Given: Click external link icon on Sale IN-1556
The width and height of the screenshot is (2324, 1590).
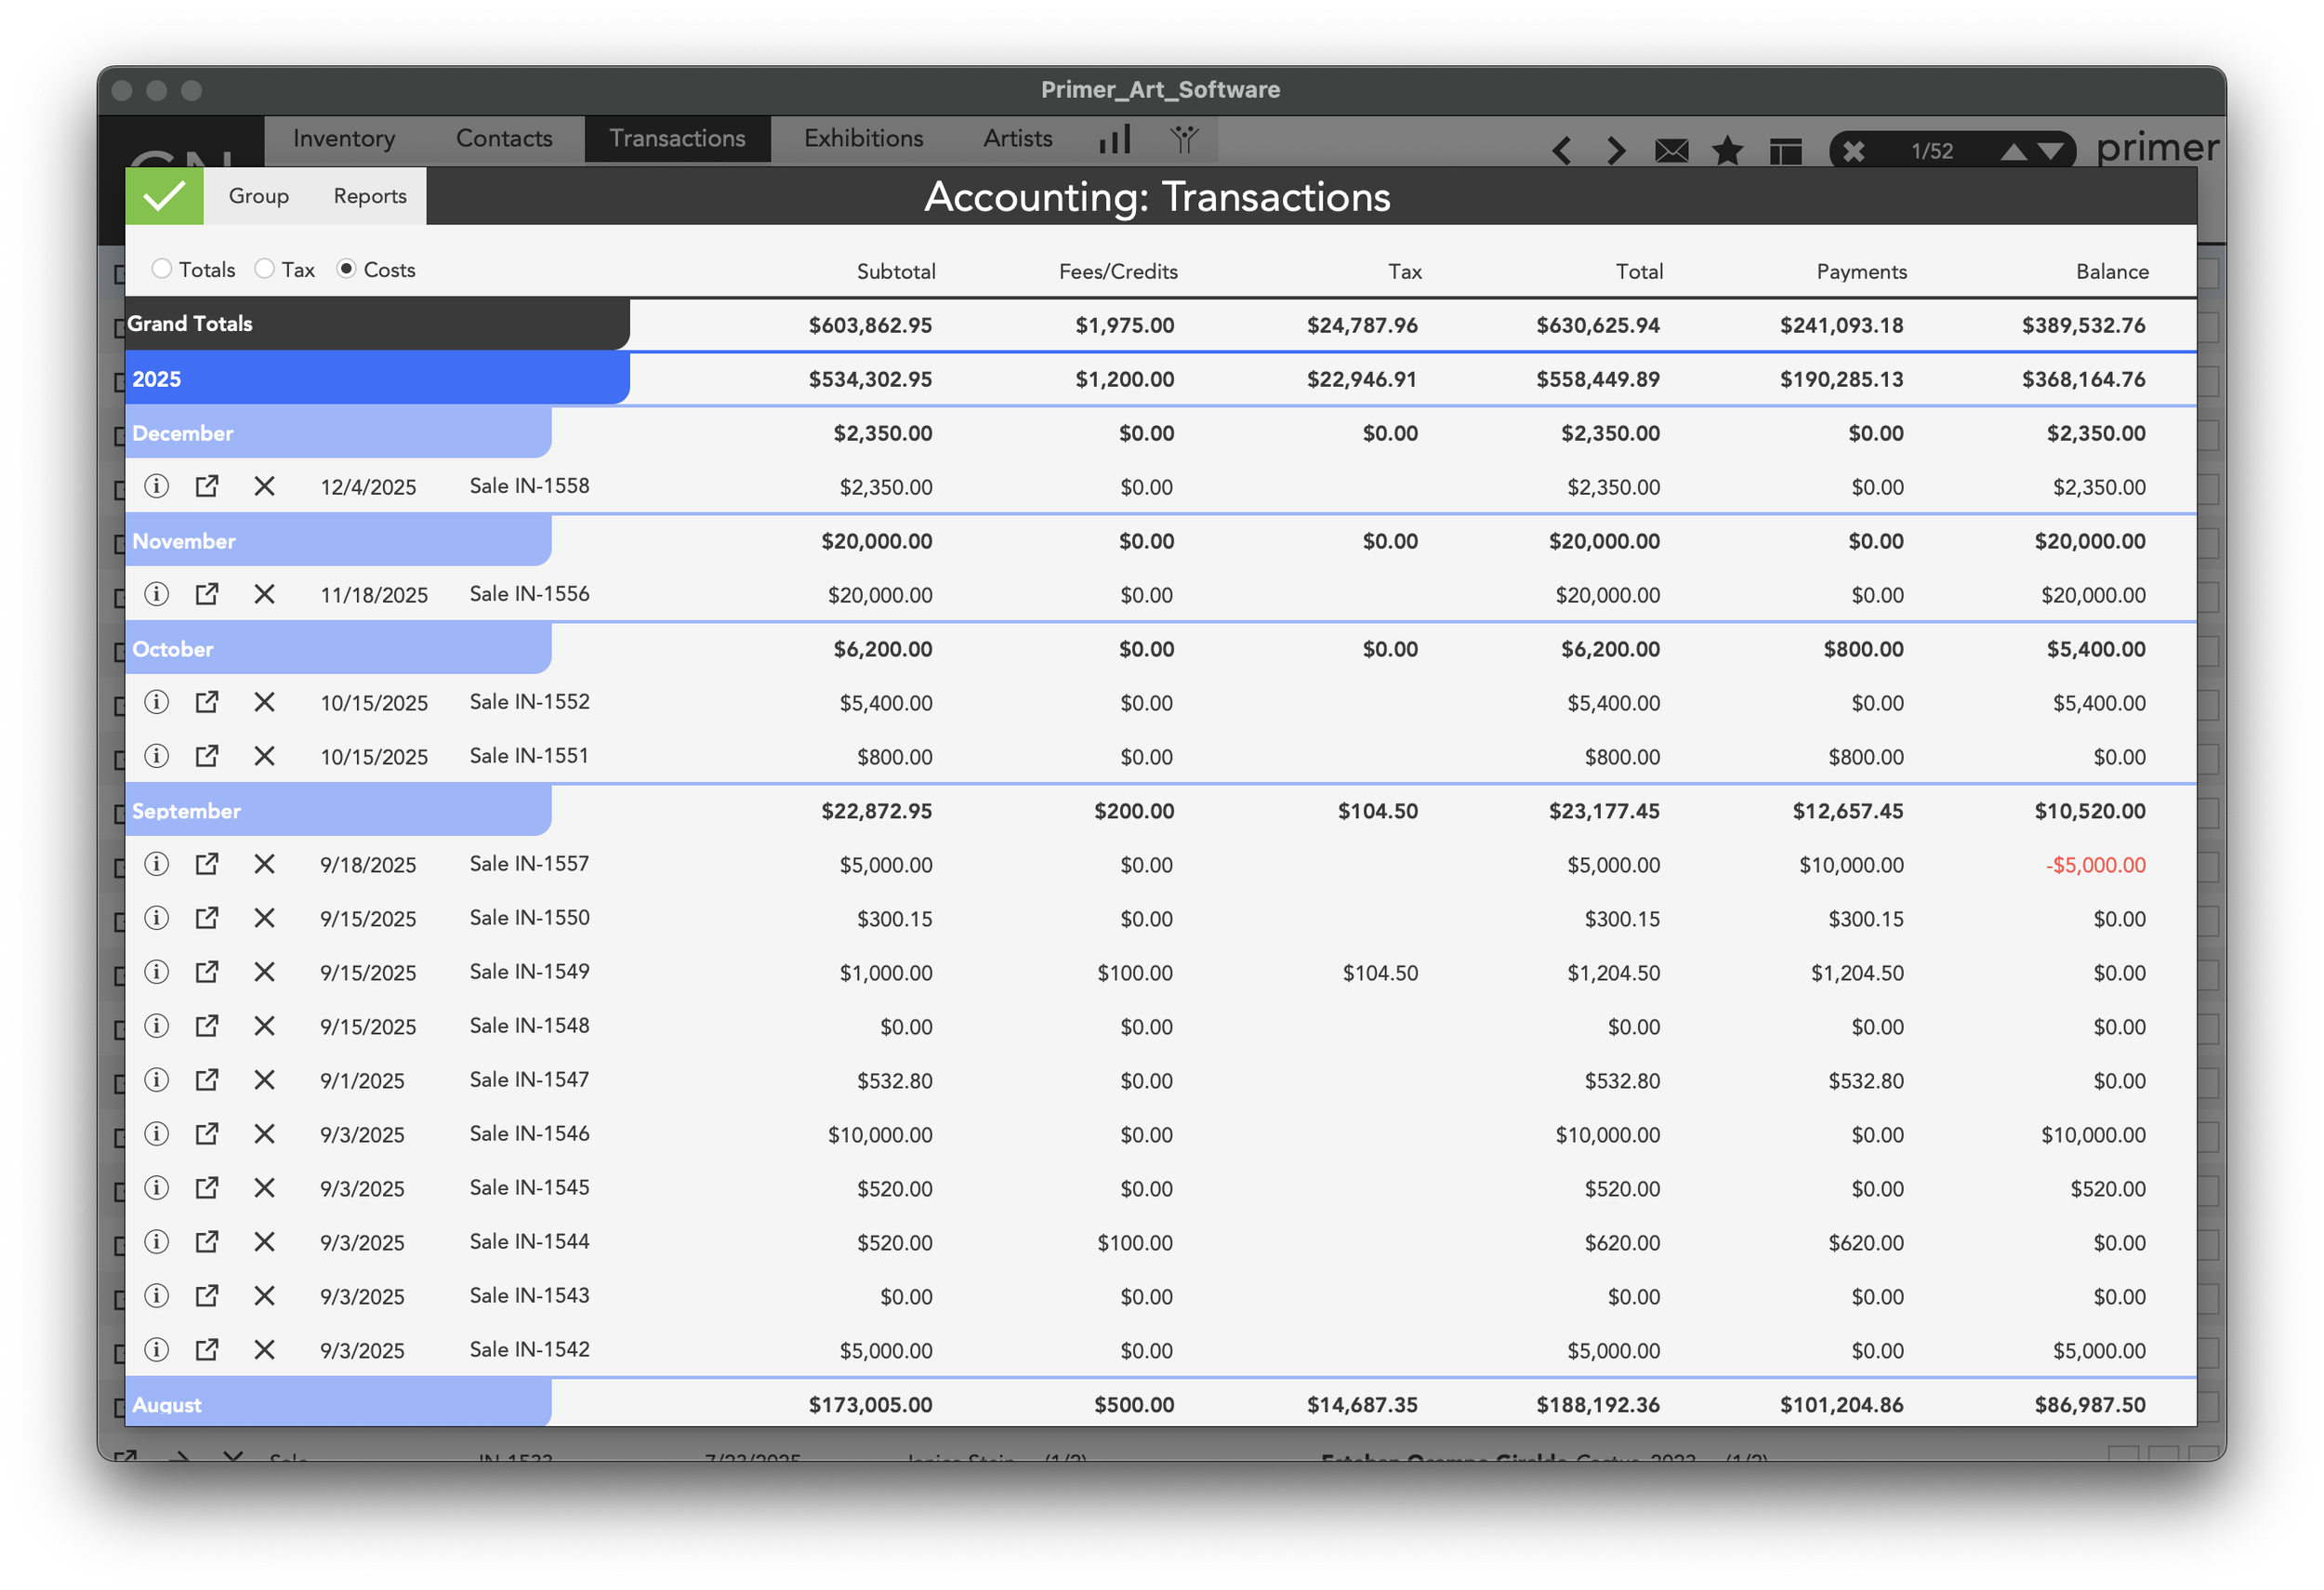Looking at the screenshot, I should pos(207,593).
